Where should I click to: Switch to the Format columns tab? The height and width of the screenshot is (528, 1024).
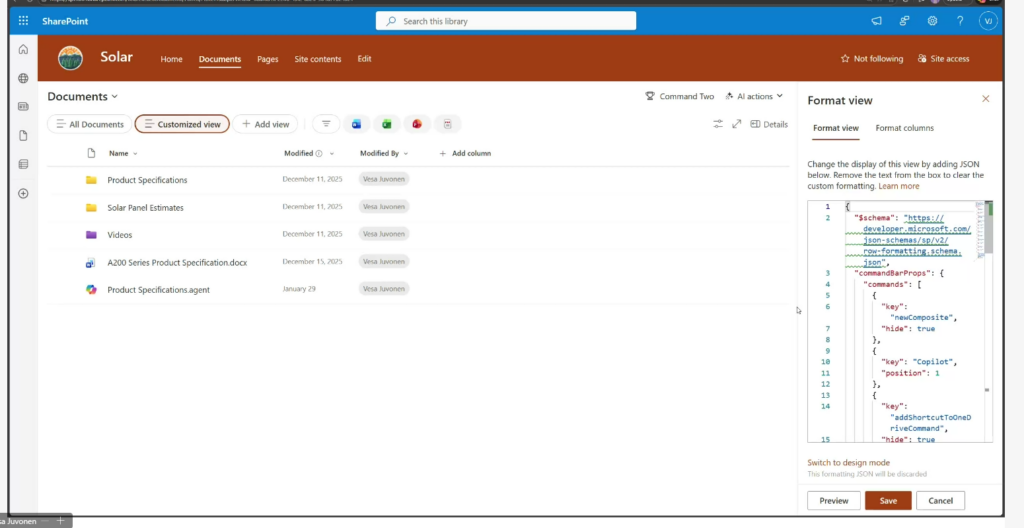[x=904, y=128]
